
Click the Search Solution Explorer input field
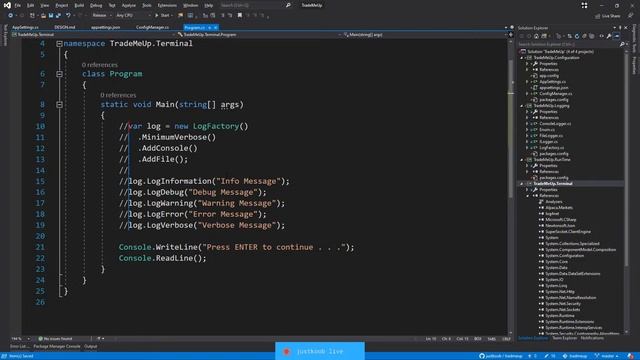568,44
